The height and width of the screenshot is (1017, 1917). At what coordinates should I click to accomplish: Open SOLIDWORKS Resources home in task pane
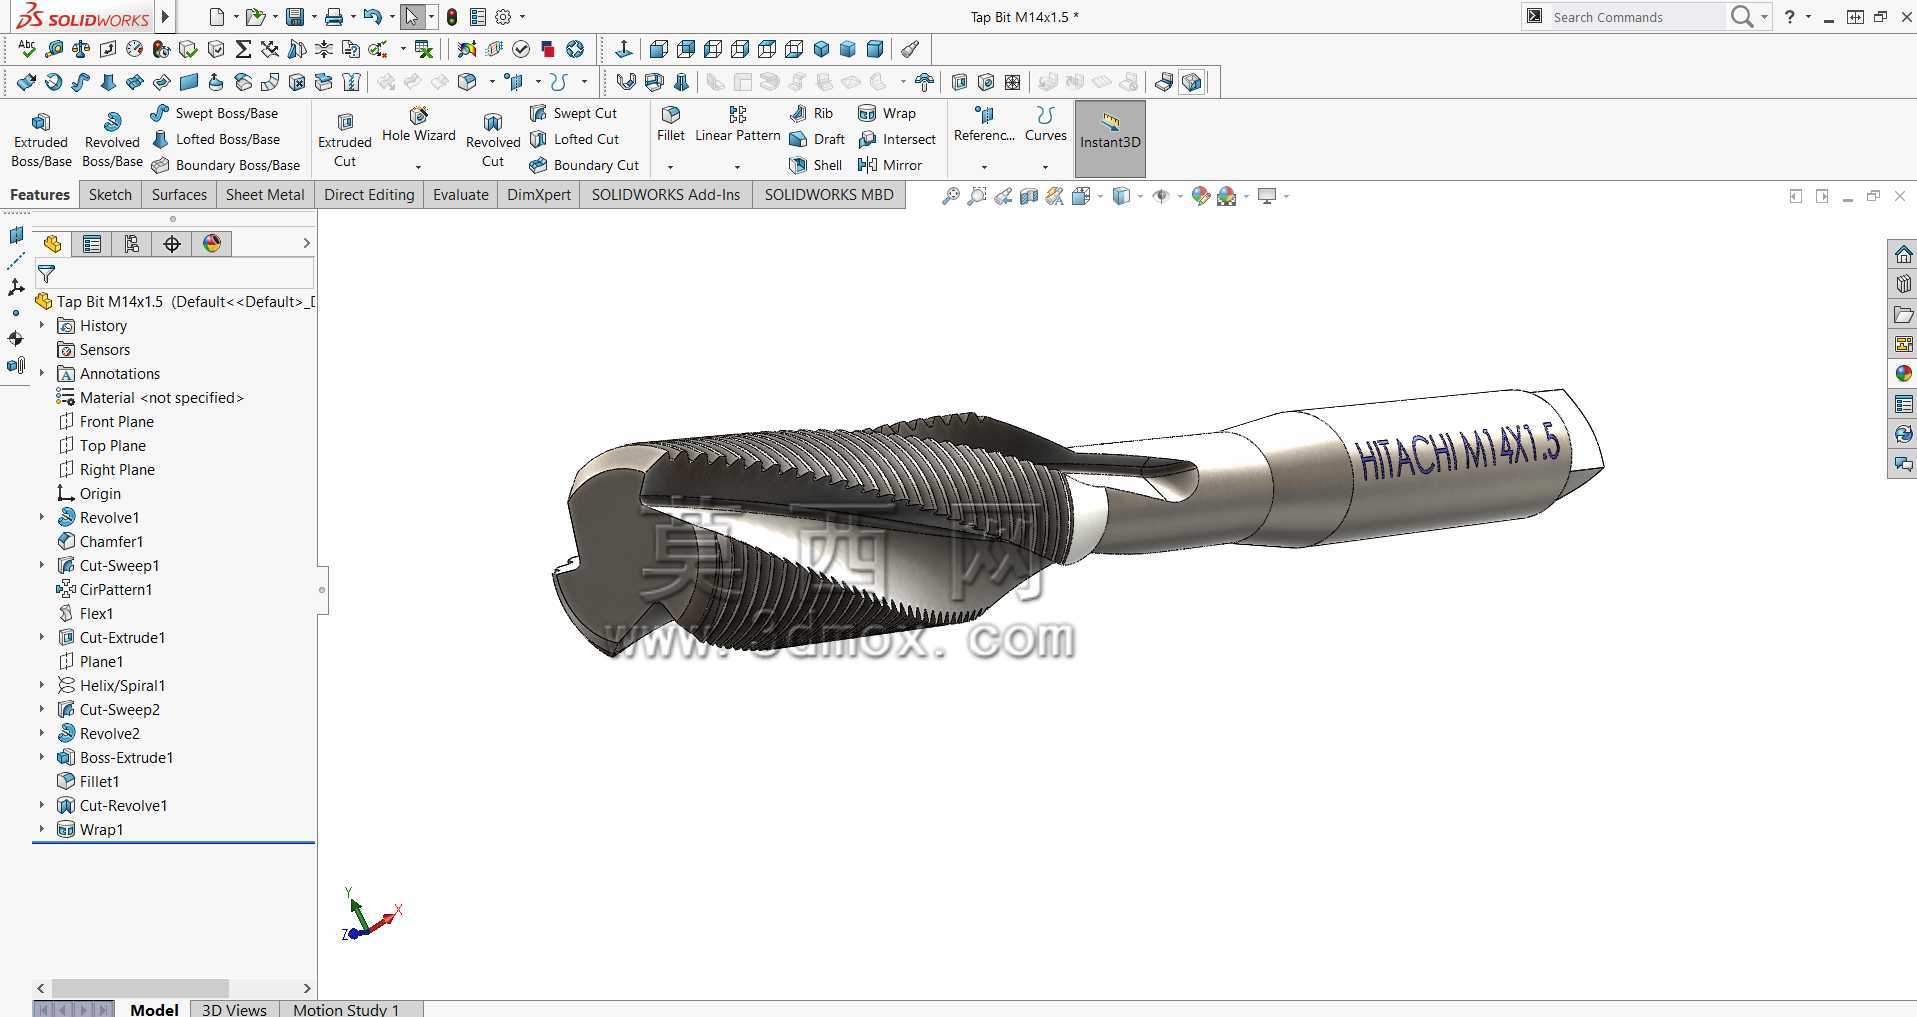pos(1903,254)
